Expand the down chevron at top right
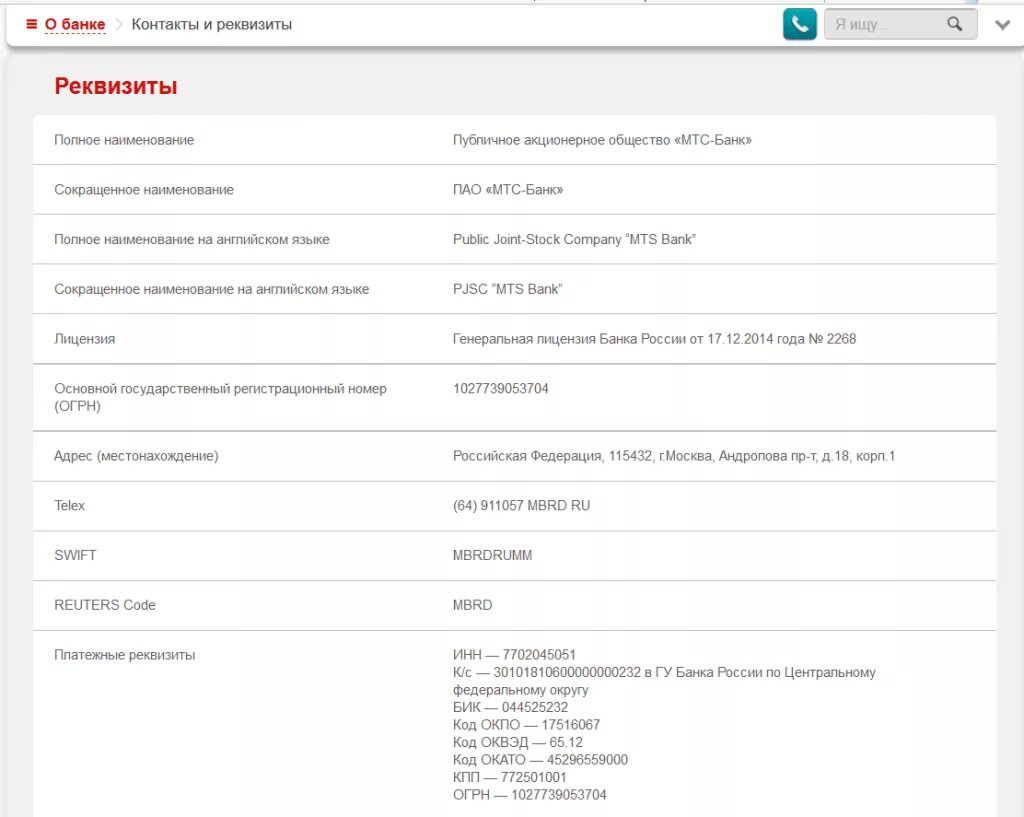Viewport: 1024px width, 817px height. pos(1002,25)
